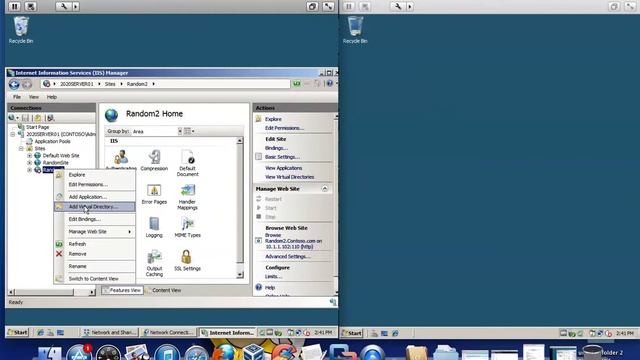Click the connection globe icon in Connections toolbar
Image resolution: width=640 pixels, height=360 pixels.
(x=12, y=118)
